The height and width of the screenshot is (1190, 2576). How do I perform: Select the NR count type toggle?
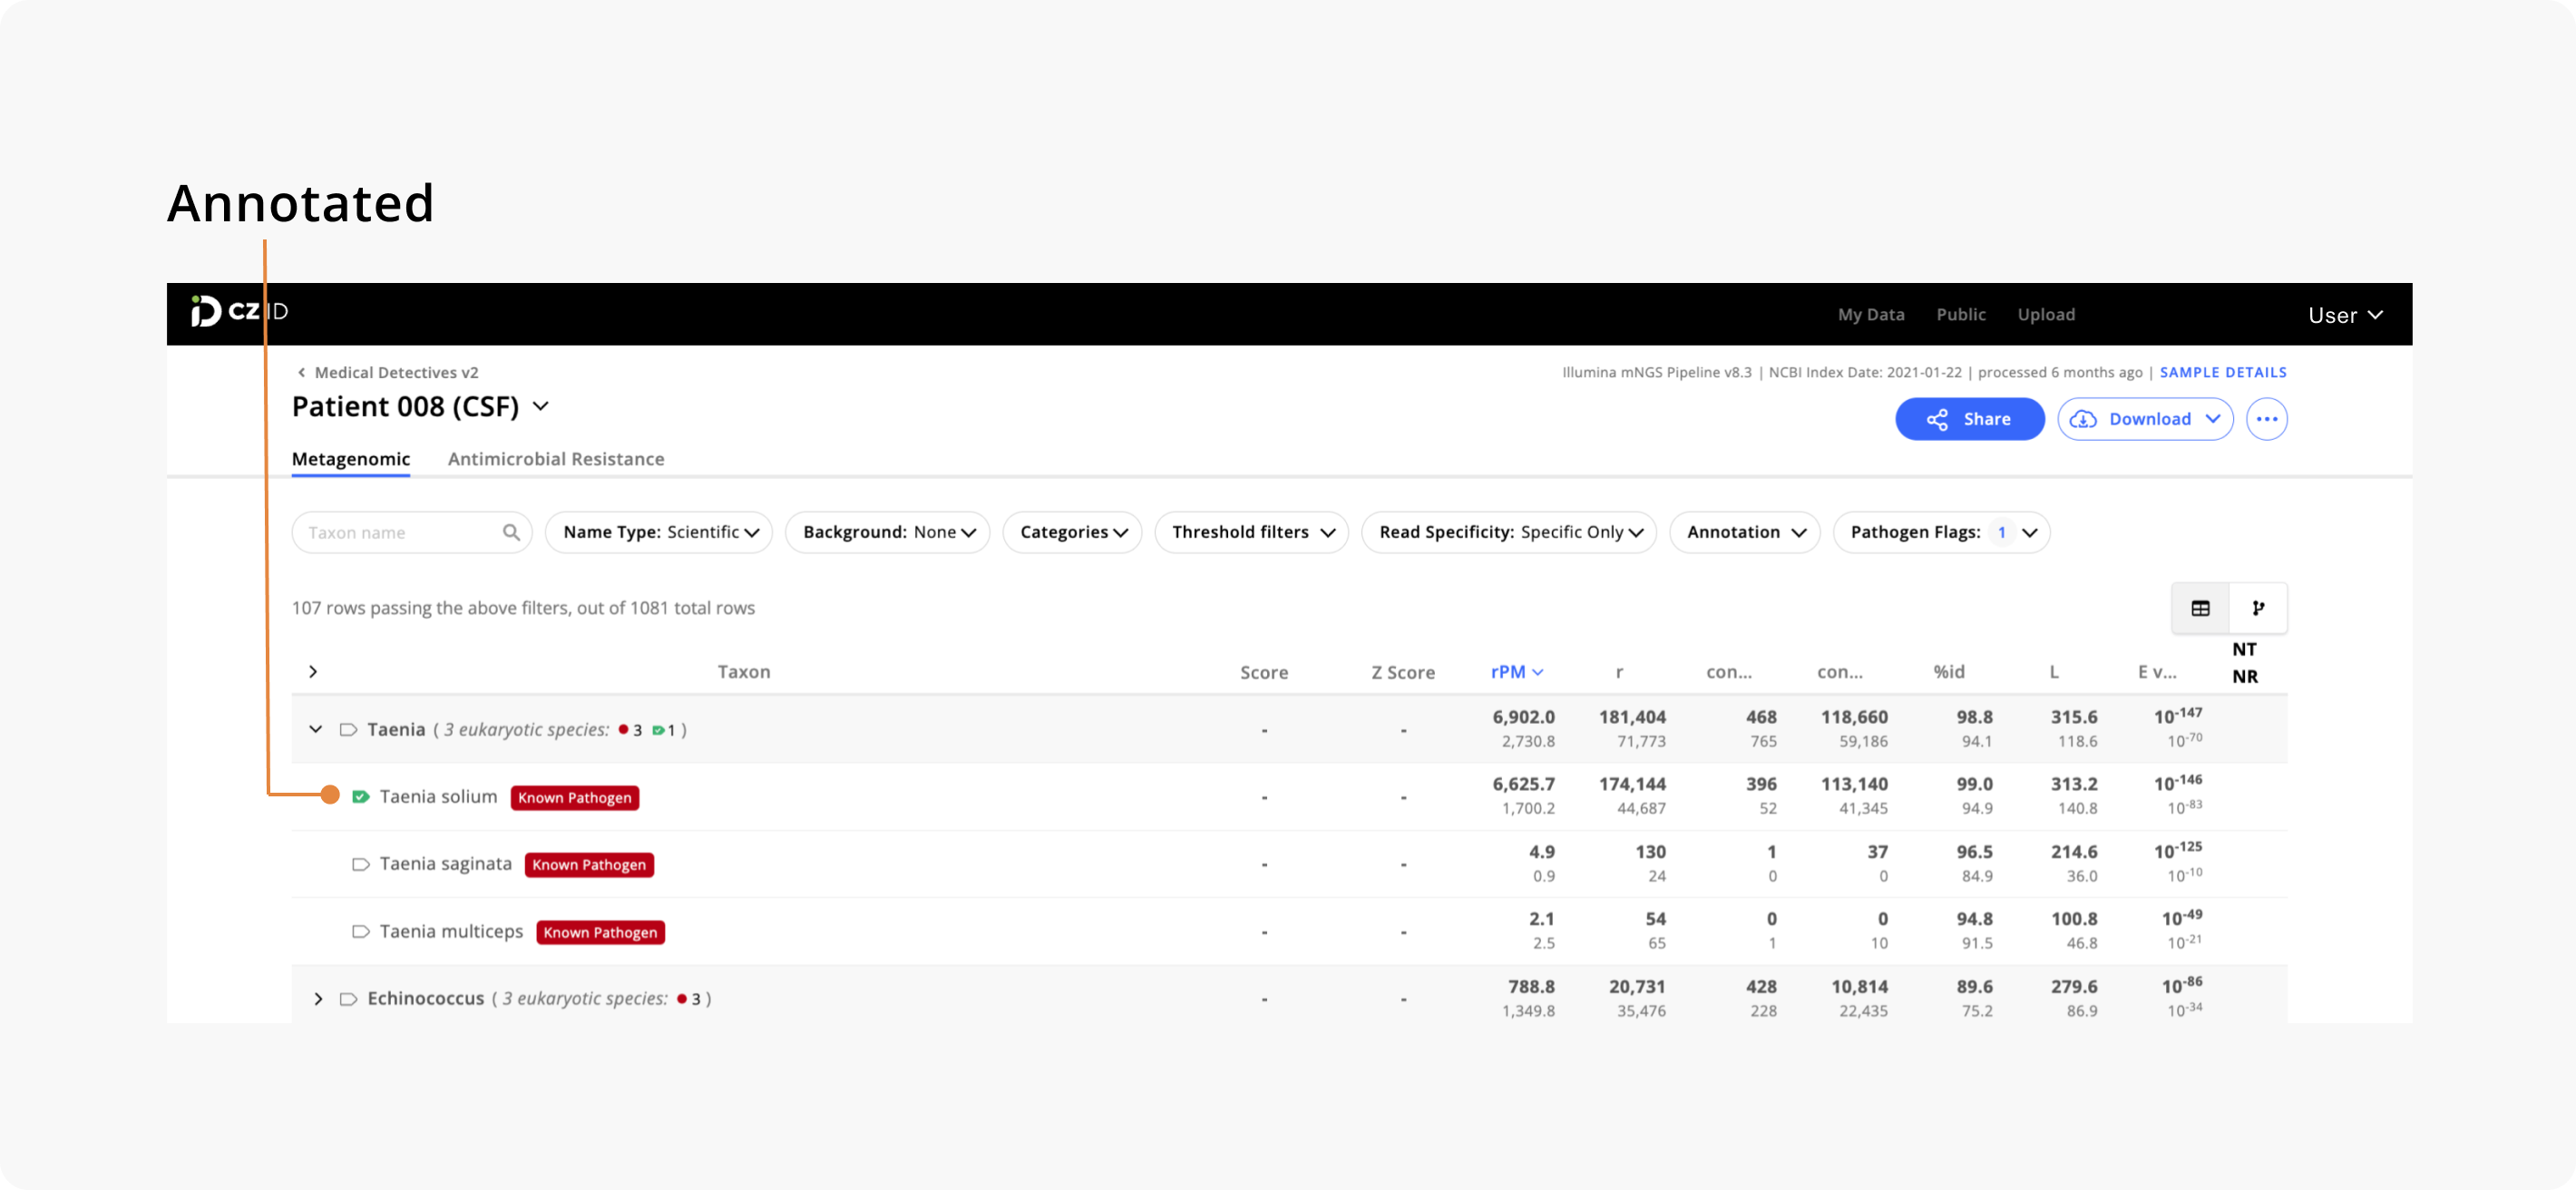[2244, 677]
